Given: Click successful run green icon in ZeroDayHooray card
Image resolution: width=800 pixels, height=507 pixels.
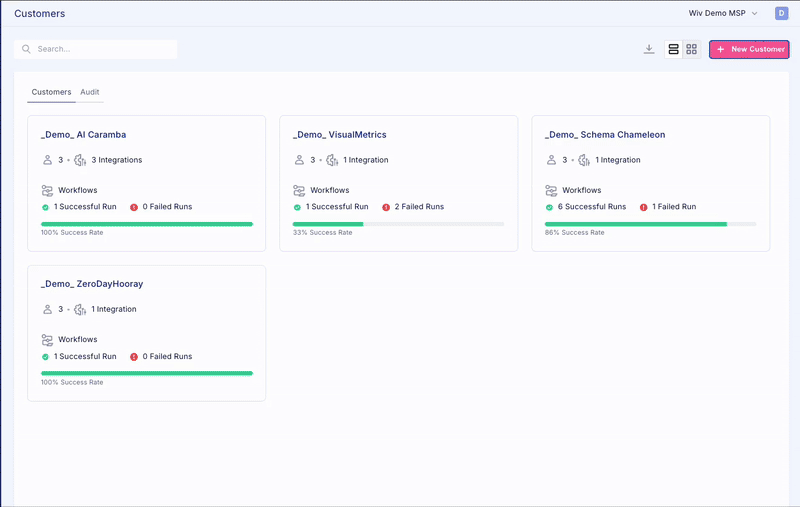Looking at the screenshot, I should 45,357.
